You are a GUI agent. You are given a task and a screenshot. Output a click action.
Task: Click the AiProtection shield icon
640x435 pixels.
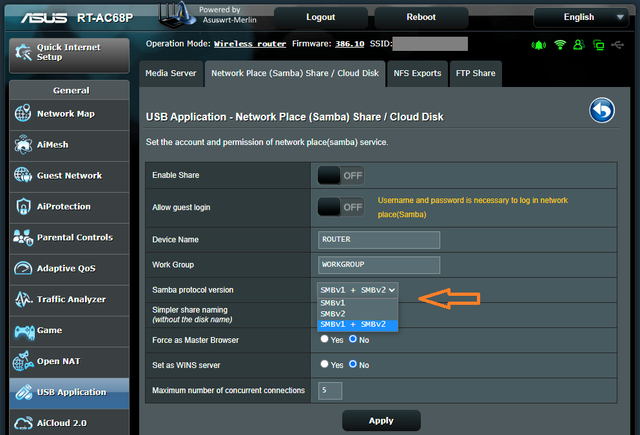(x=23, y=206)
